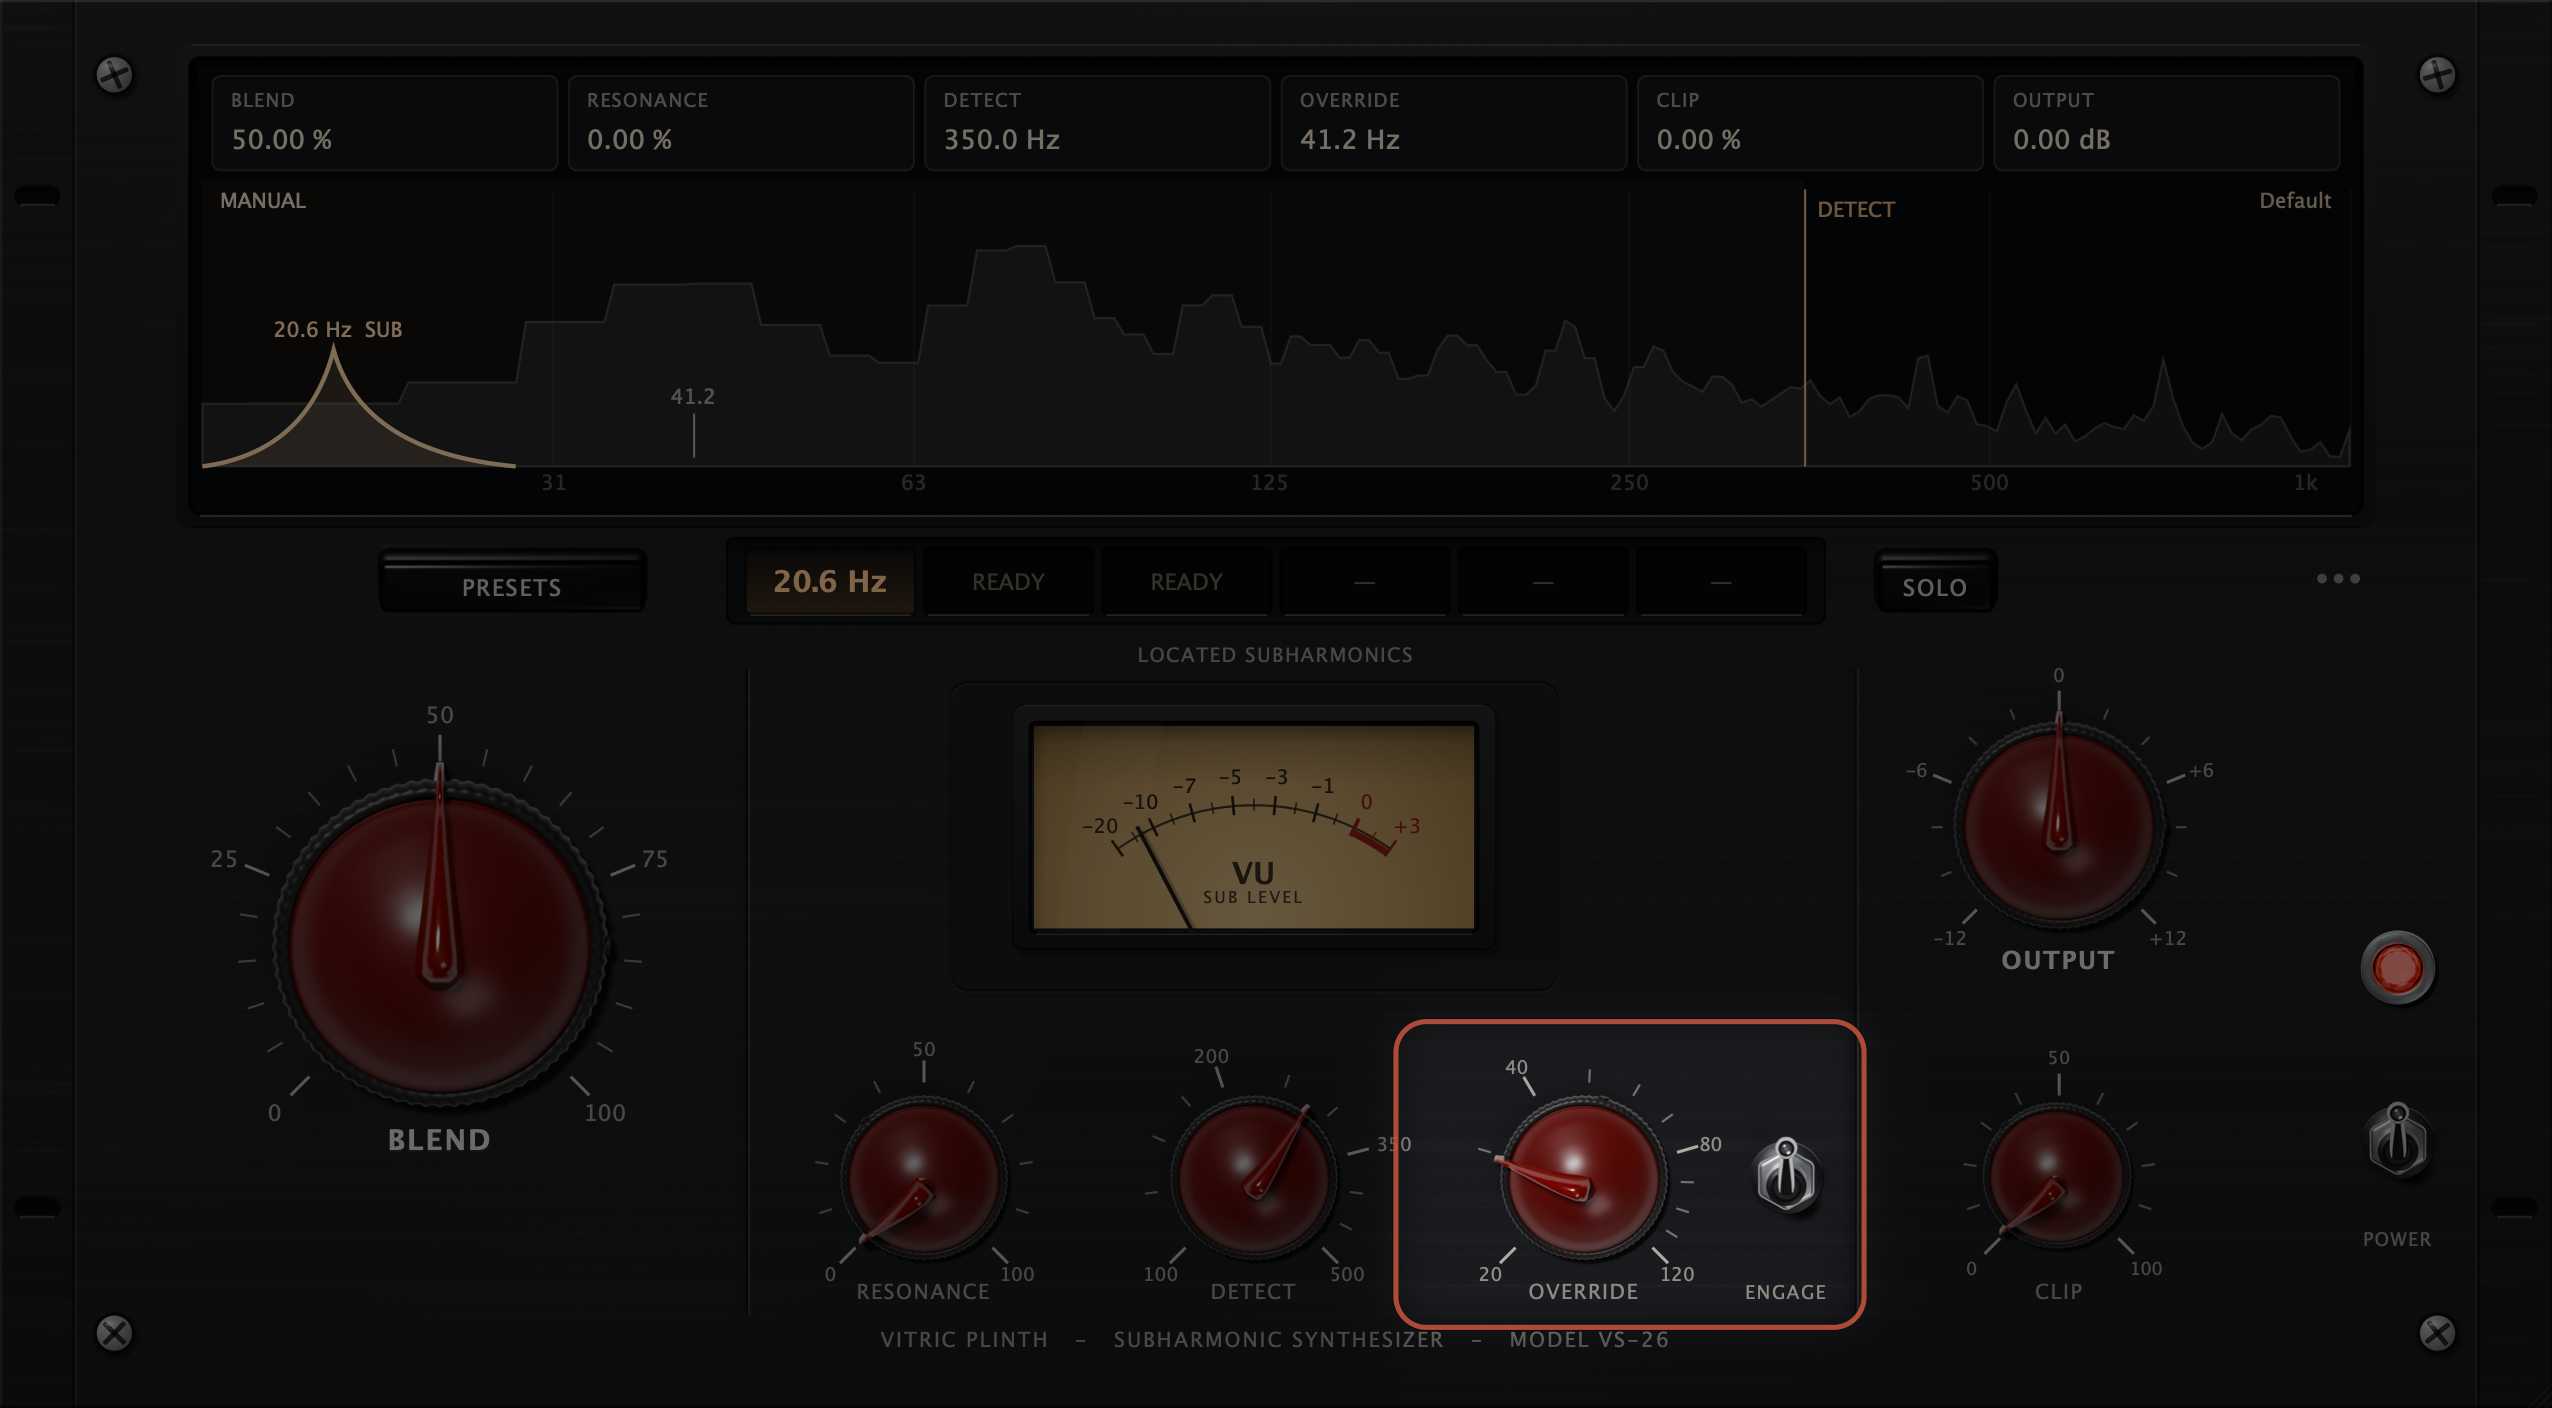The height and width of the screenshot is (1408, 2552).
Task: Click the CLIP knob
Action: [x=2057, y=1176]
